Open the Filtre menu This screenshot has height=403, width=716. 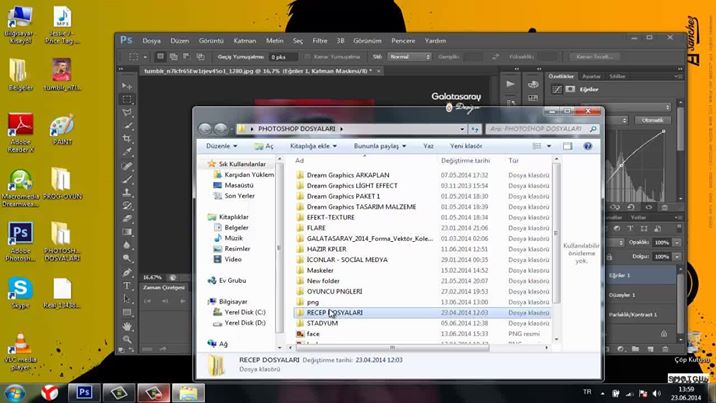[x=320, y=41]
